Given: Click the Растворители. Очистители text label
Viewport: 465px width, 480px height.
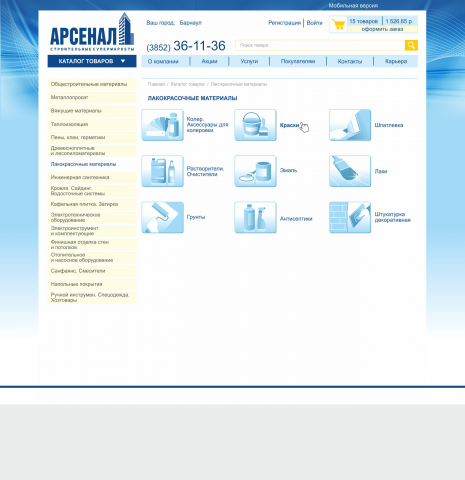Looking at the screenshot, I should (205, 171).
